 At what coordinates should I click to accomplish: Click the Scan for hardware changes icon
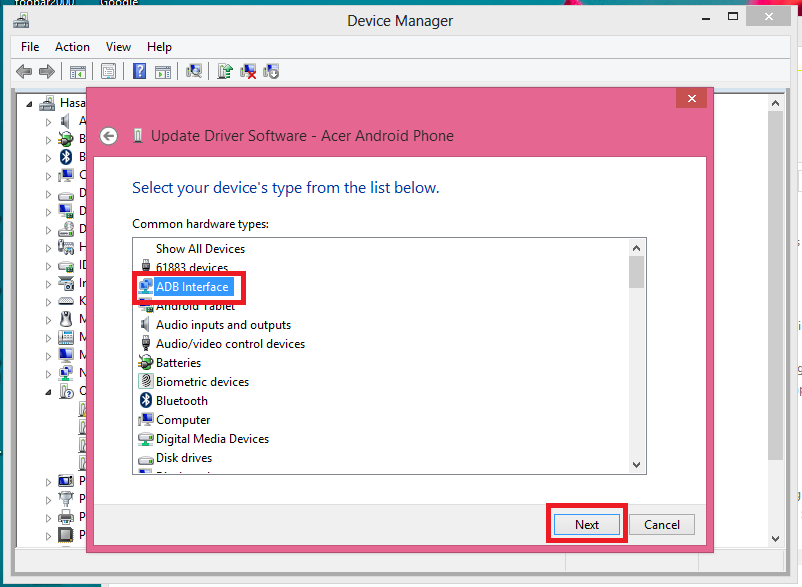tap(195, 71)
